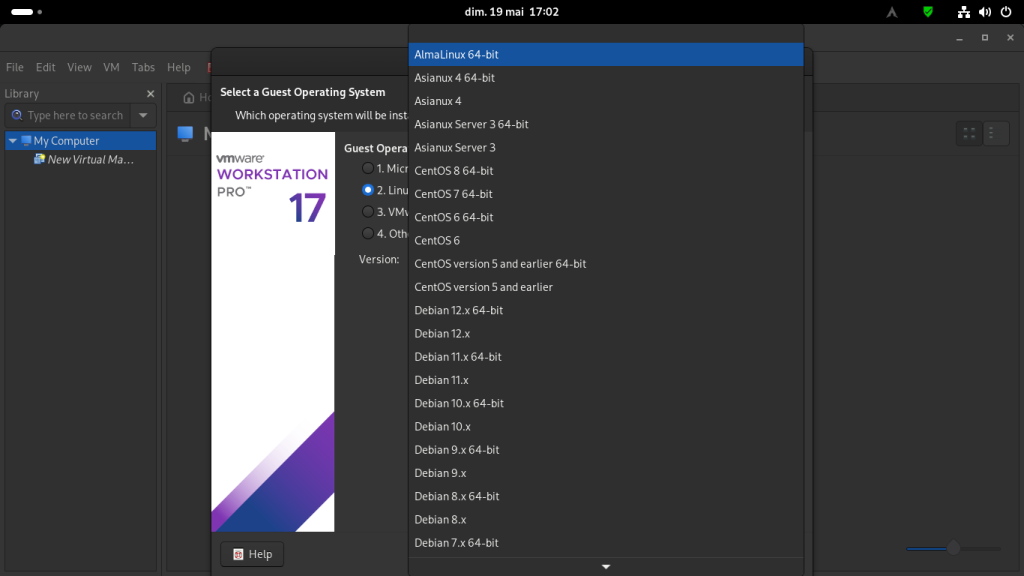Click the Arch logo tray icon
1024x576 pixels.
tap(892, 12)
